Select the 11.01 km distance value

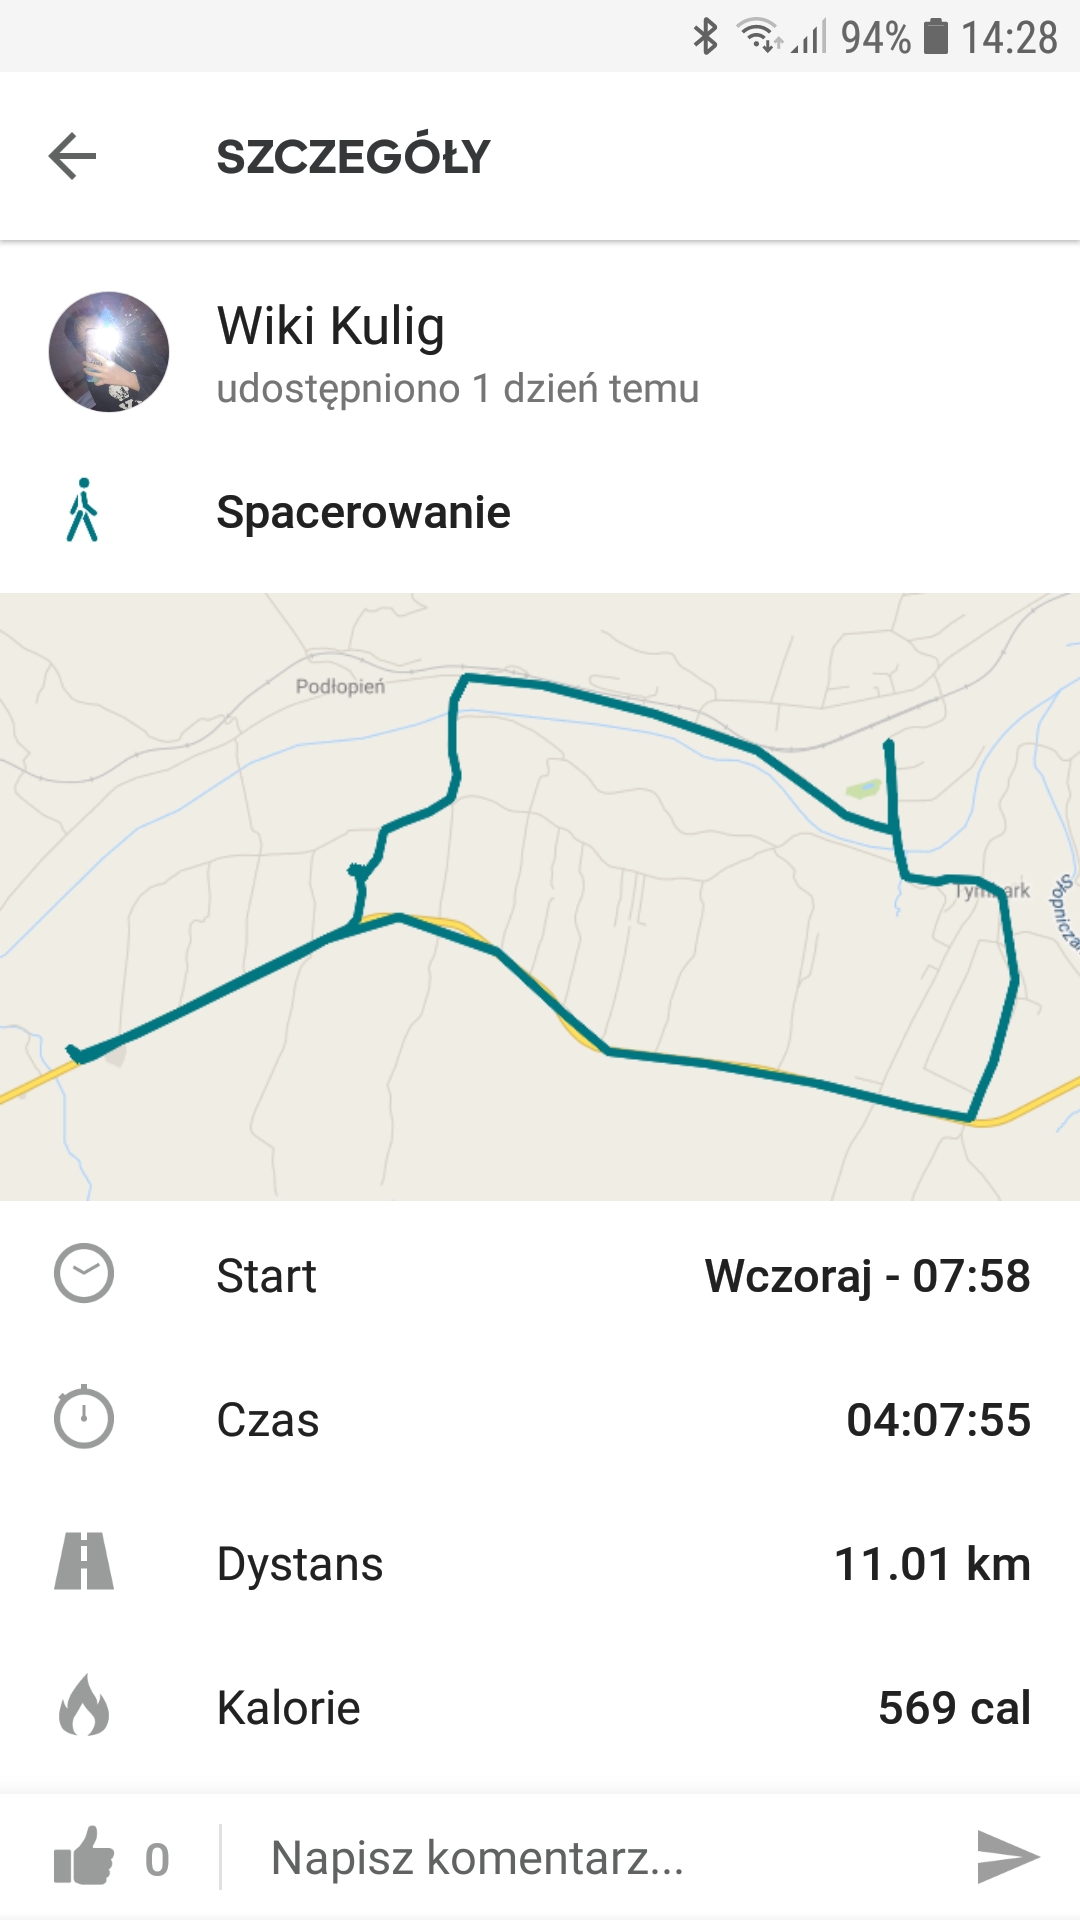tap(932, 1564)
